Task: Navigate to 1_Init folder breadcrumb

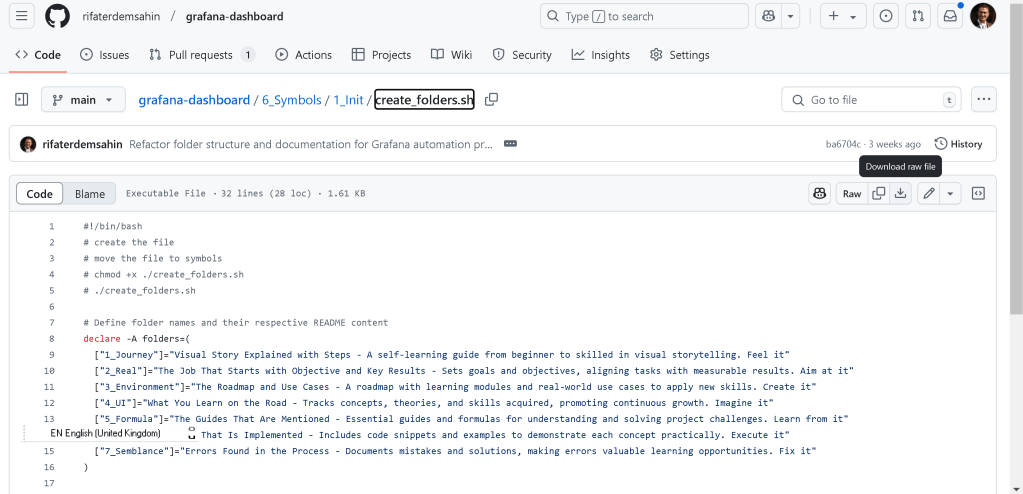Action: [x=348, y=100]
